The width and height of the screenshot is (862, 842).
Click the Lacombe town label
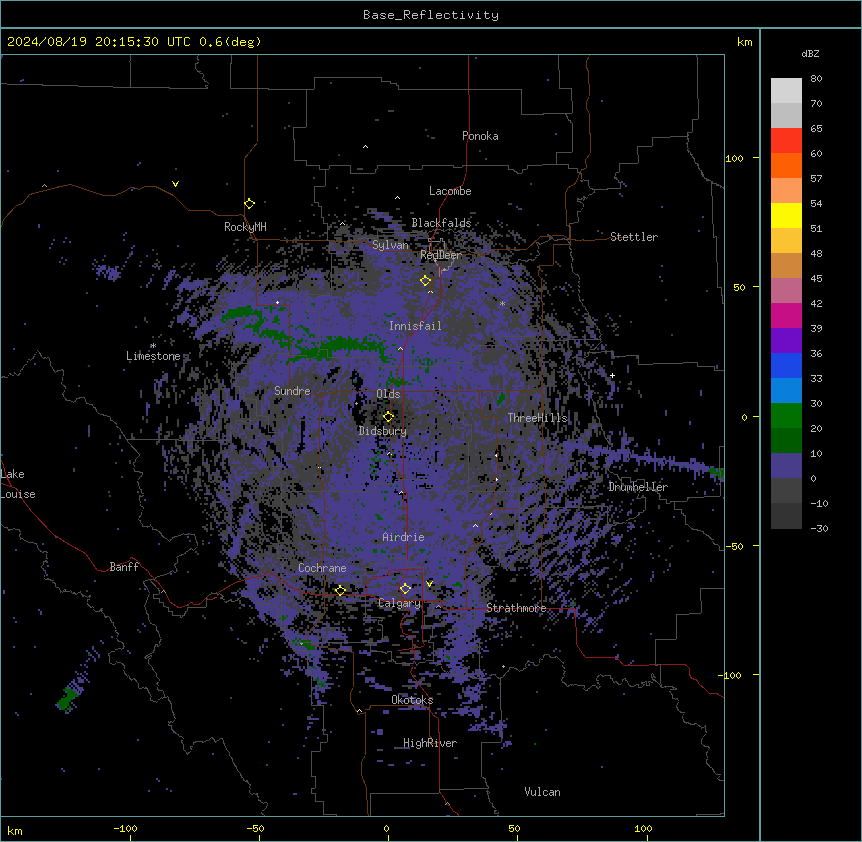pos(450,191)
